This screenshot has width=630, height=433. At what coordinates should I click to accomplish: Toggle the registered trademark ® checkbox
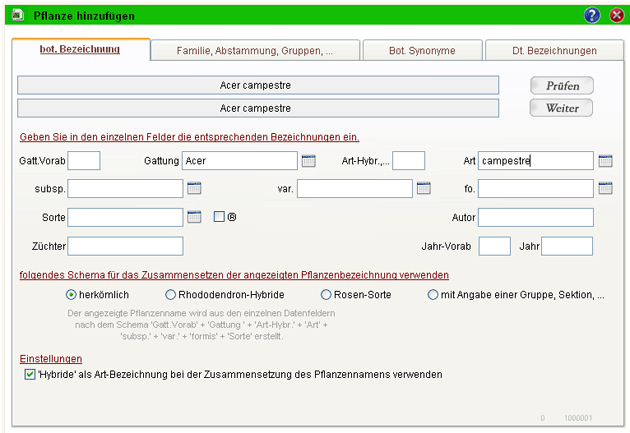(x=219, y=217)
